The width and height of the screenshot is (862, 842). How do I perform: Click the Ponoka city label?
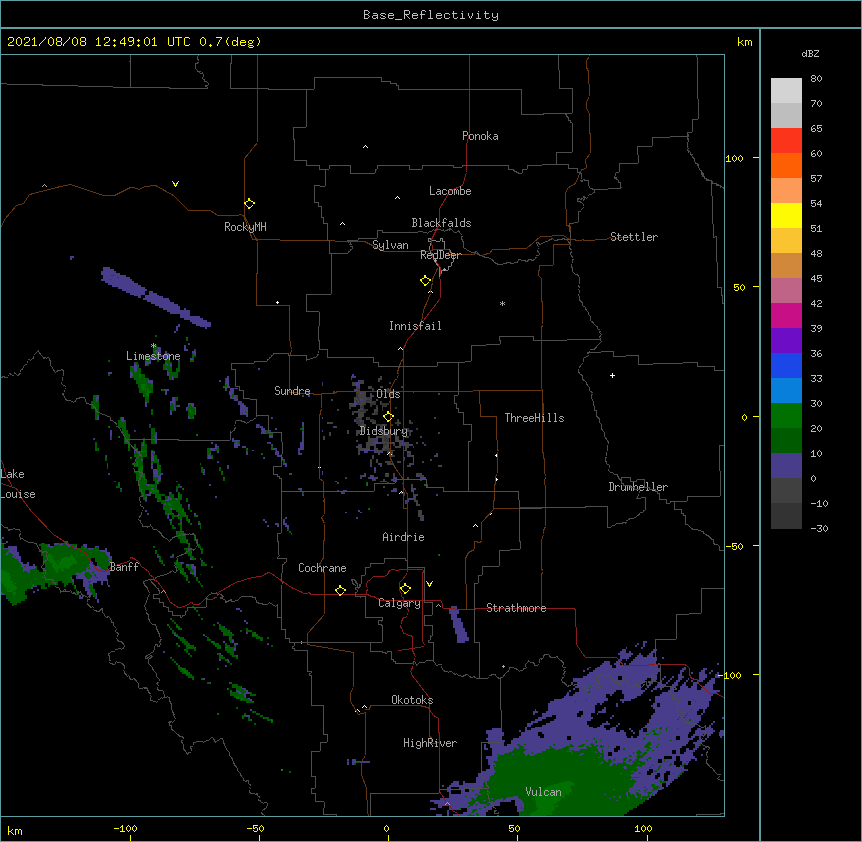pyautogui.click(x=480, y=136)
